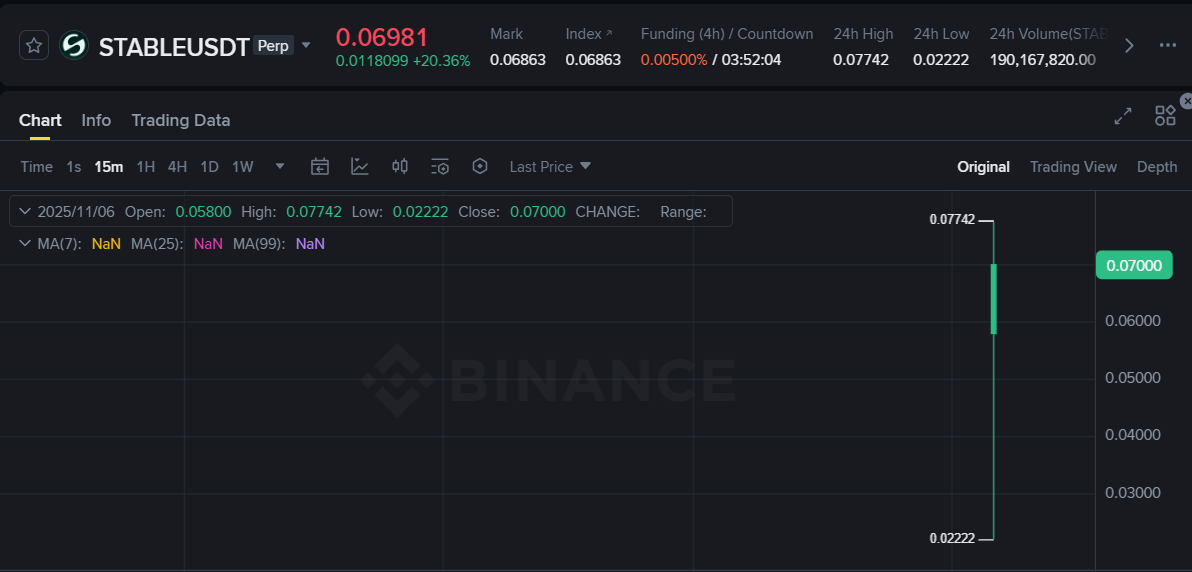
Task: Click the hexagon chart preferences icon
Action: tap(480, 166)
